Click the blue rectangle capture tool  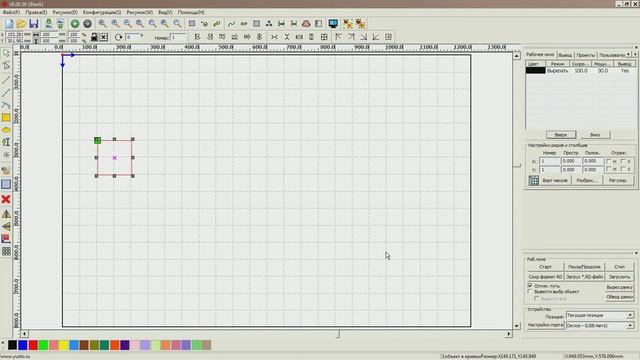[6, 184]
